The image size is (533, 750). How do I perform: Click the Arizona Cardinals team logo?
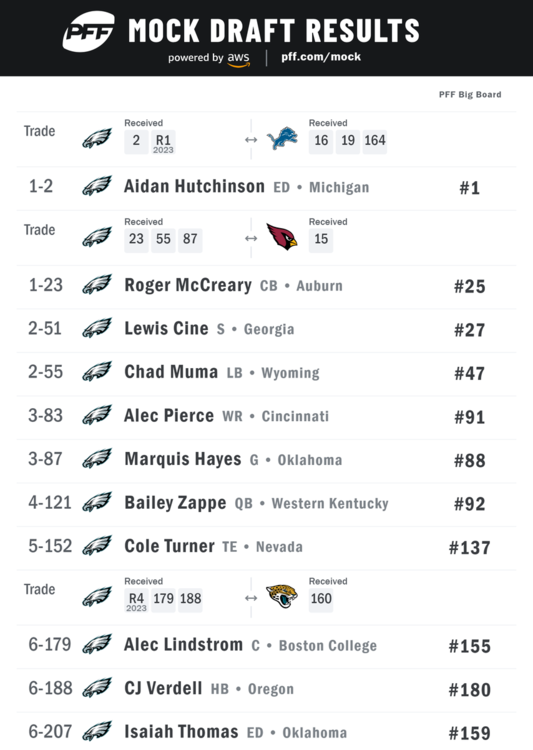click(x=282, y=236)
